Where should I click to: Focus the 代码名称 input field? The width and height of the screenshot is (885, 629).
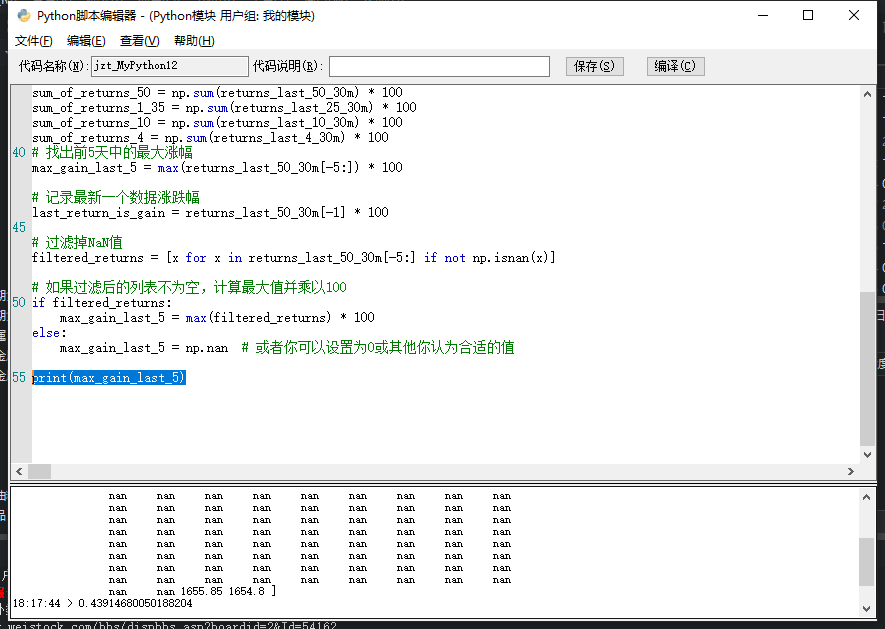169,66
